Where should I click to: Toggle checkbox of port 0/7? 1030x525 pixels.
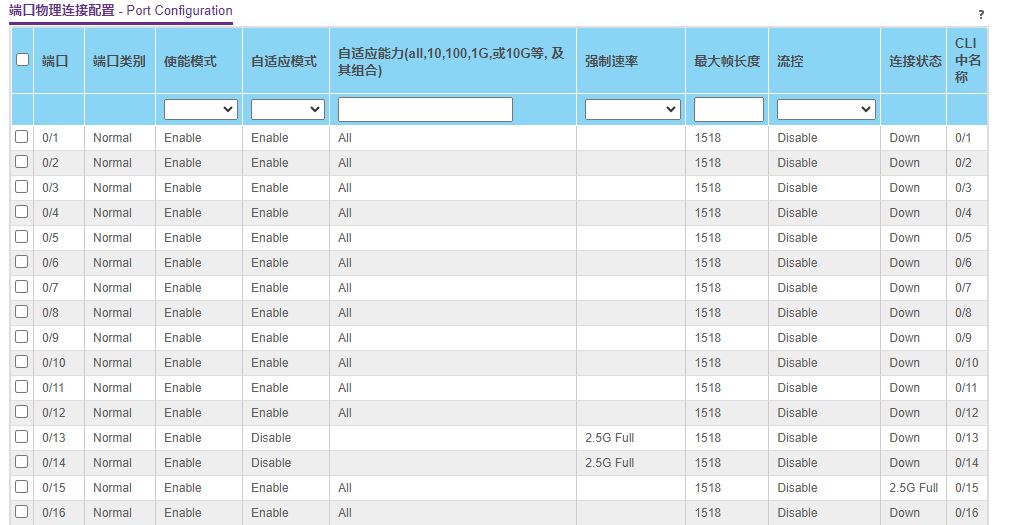coord(22,286)
